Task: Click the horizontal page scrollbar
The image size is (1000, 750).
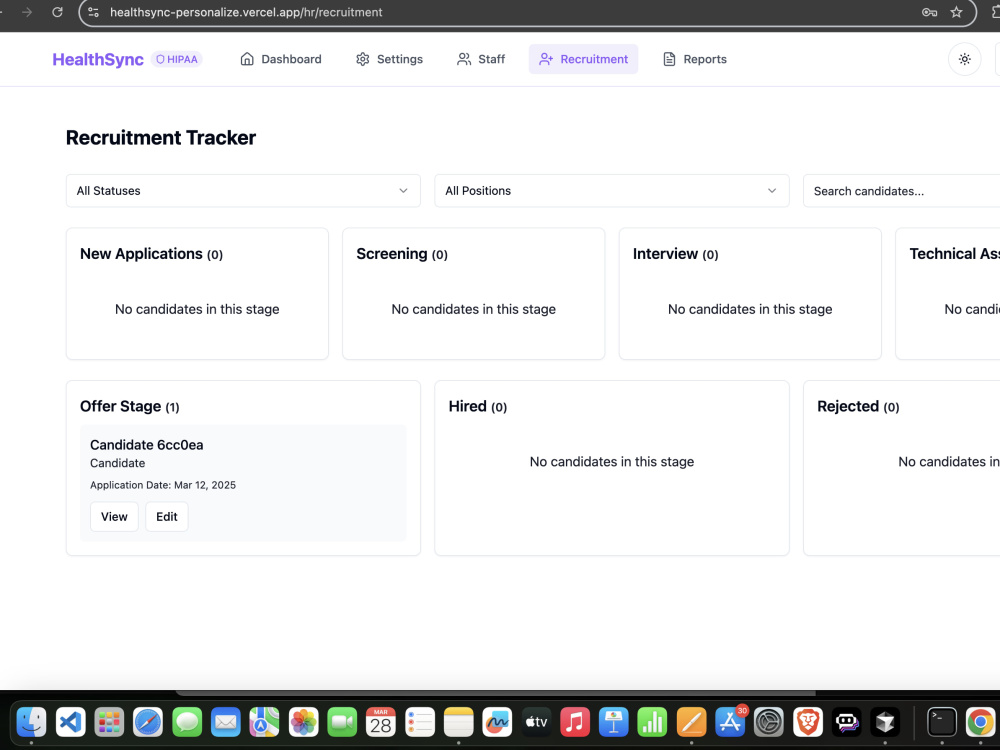Action: click(496, 693)
